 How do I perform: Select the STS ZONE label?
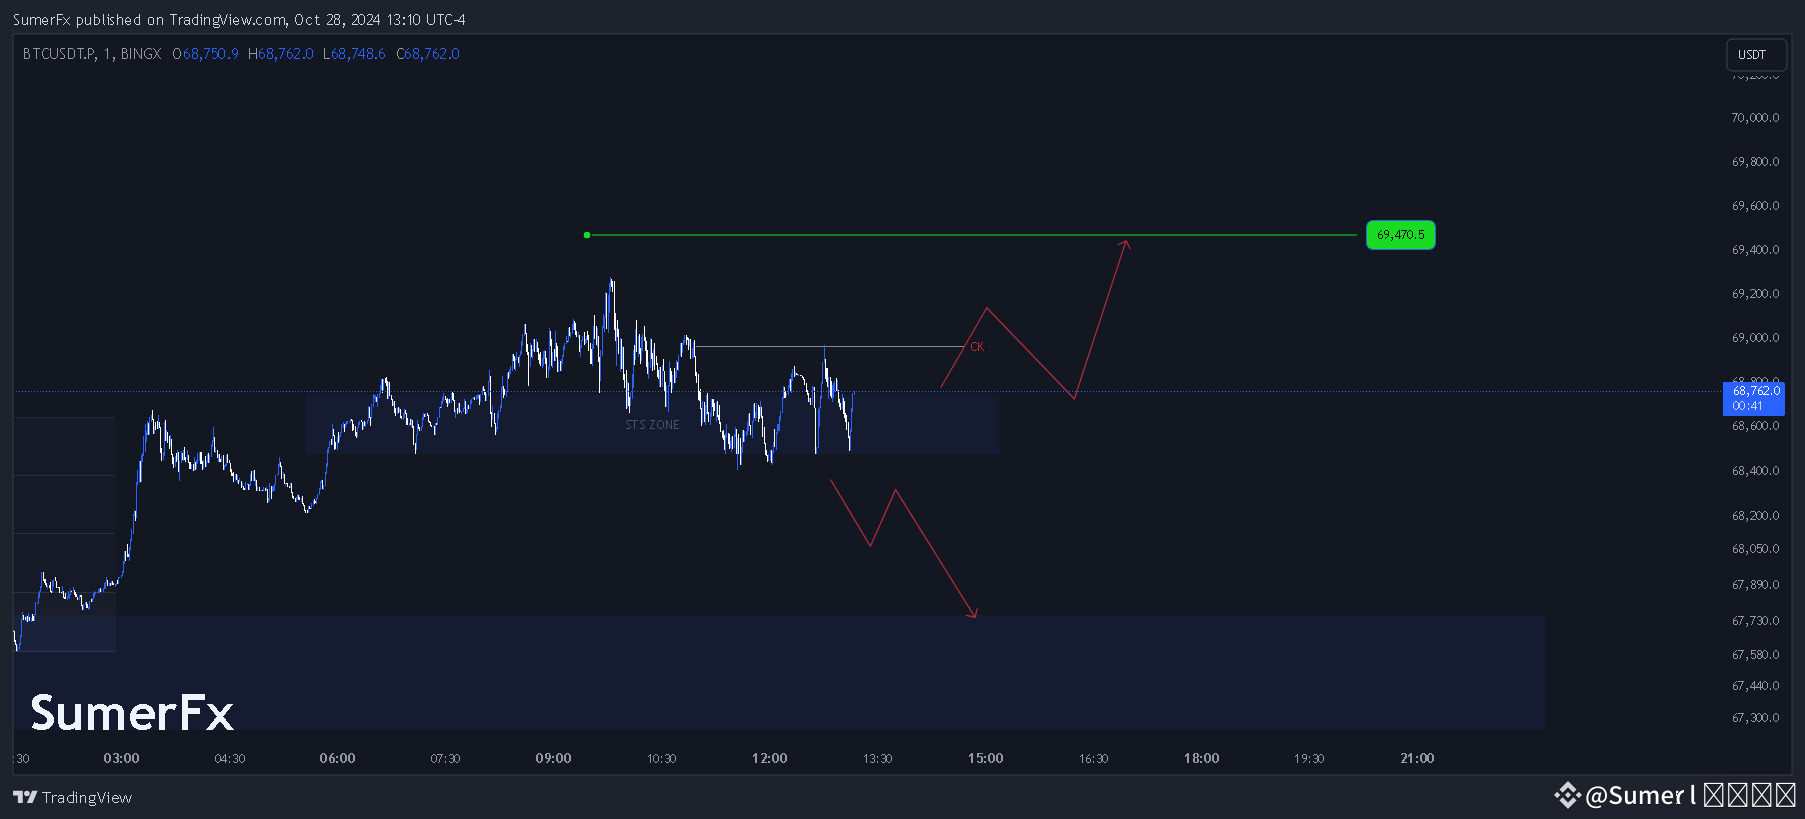tap(652, 425)
